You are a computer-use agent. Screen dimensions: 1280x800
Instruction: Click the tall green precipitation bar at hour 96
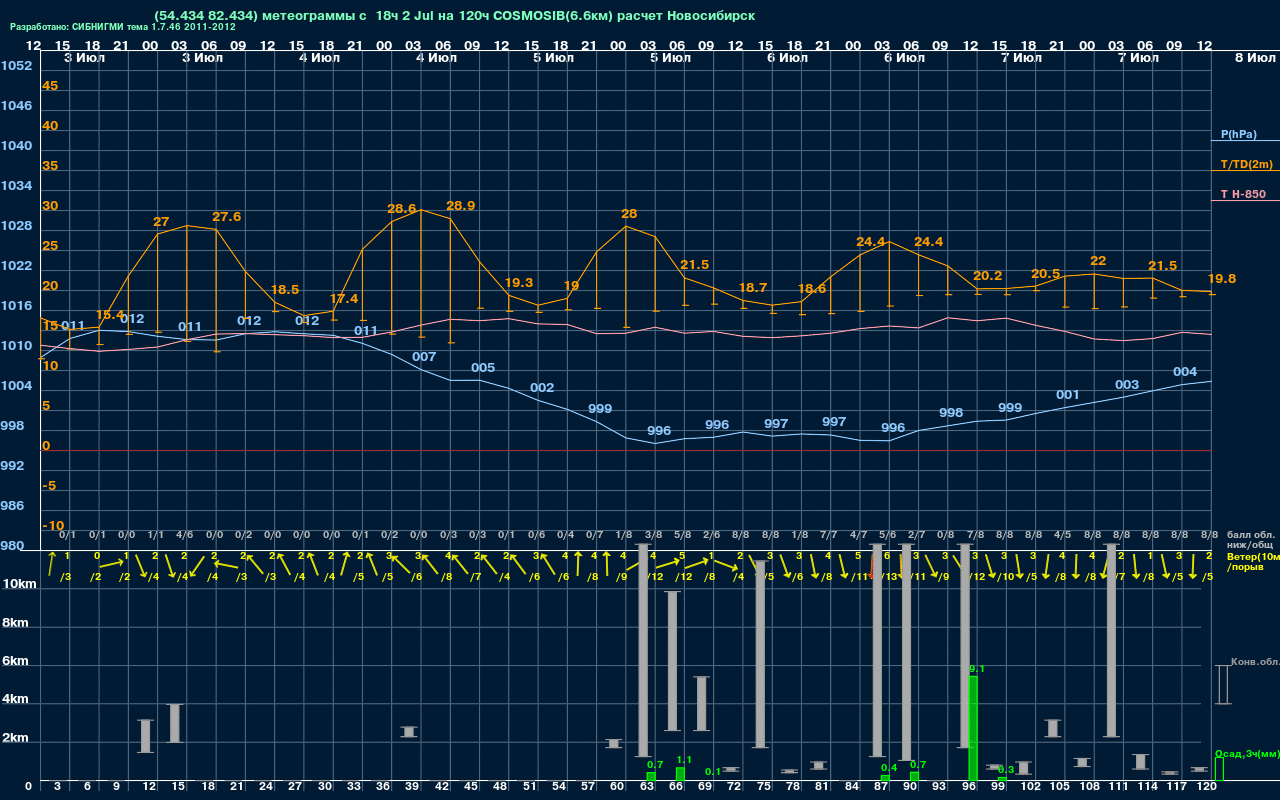[973, 728]
